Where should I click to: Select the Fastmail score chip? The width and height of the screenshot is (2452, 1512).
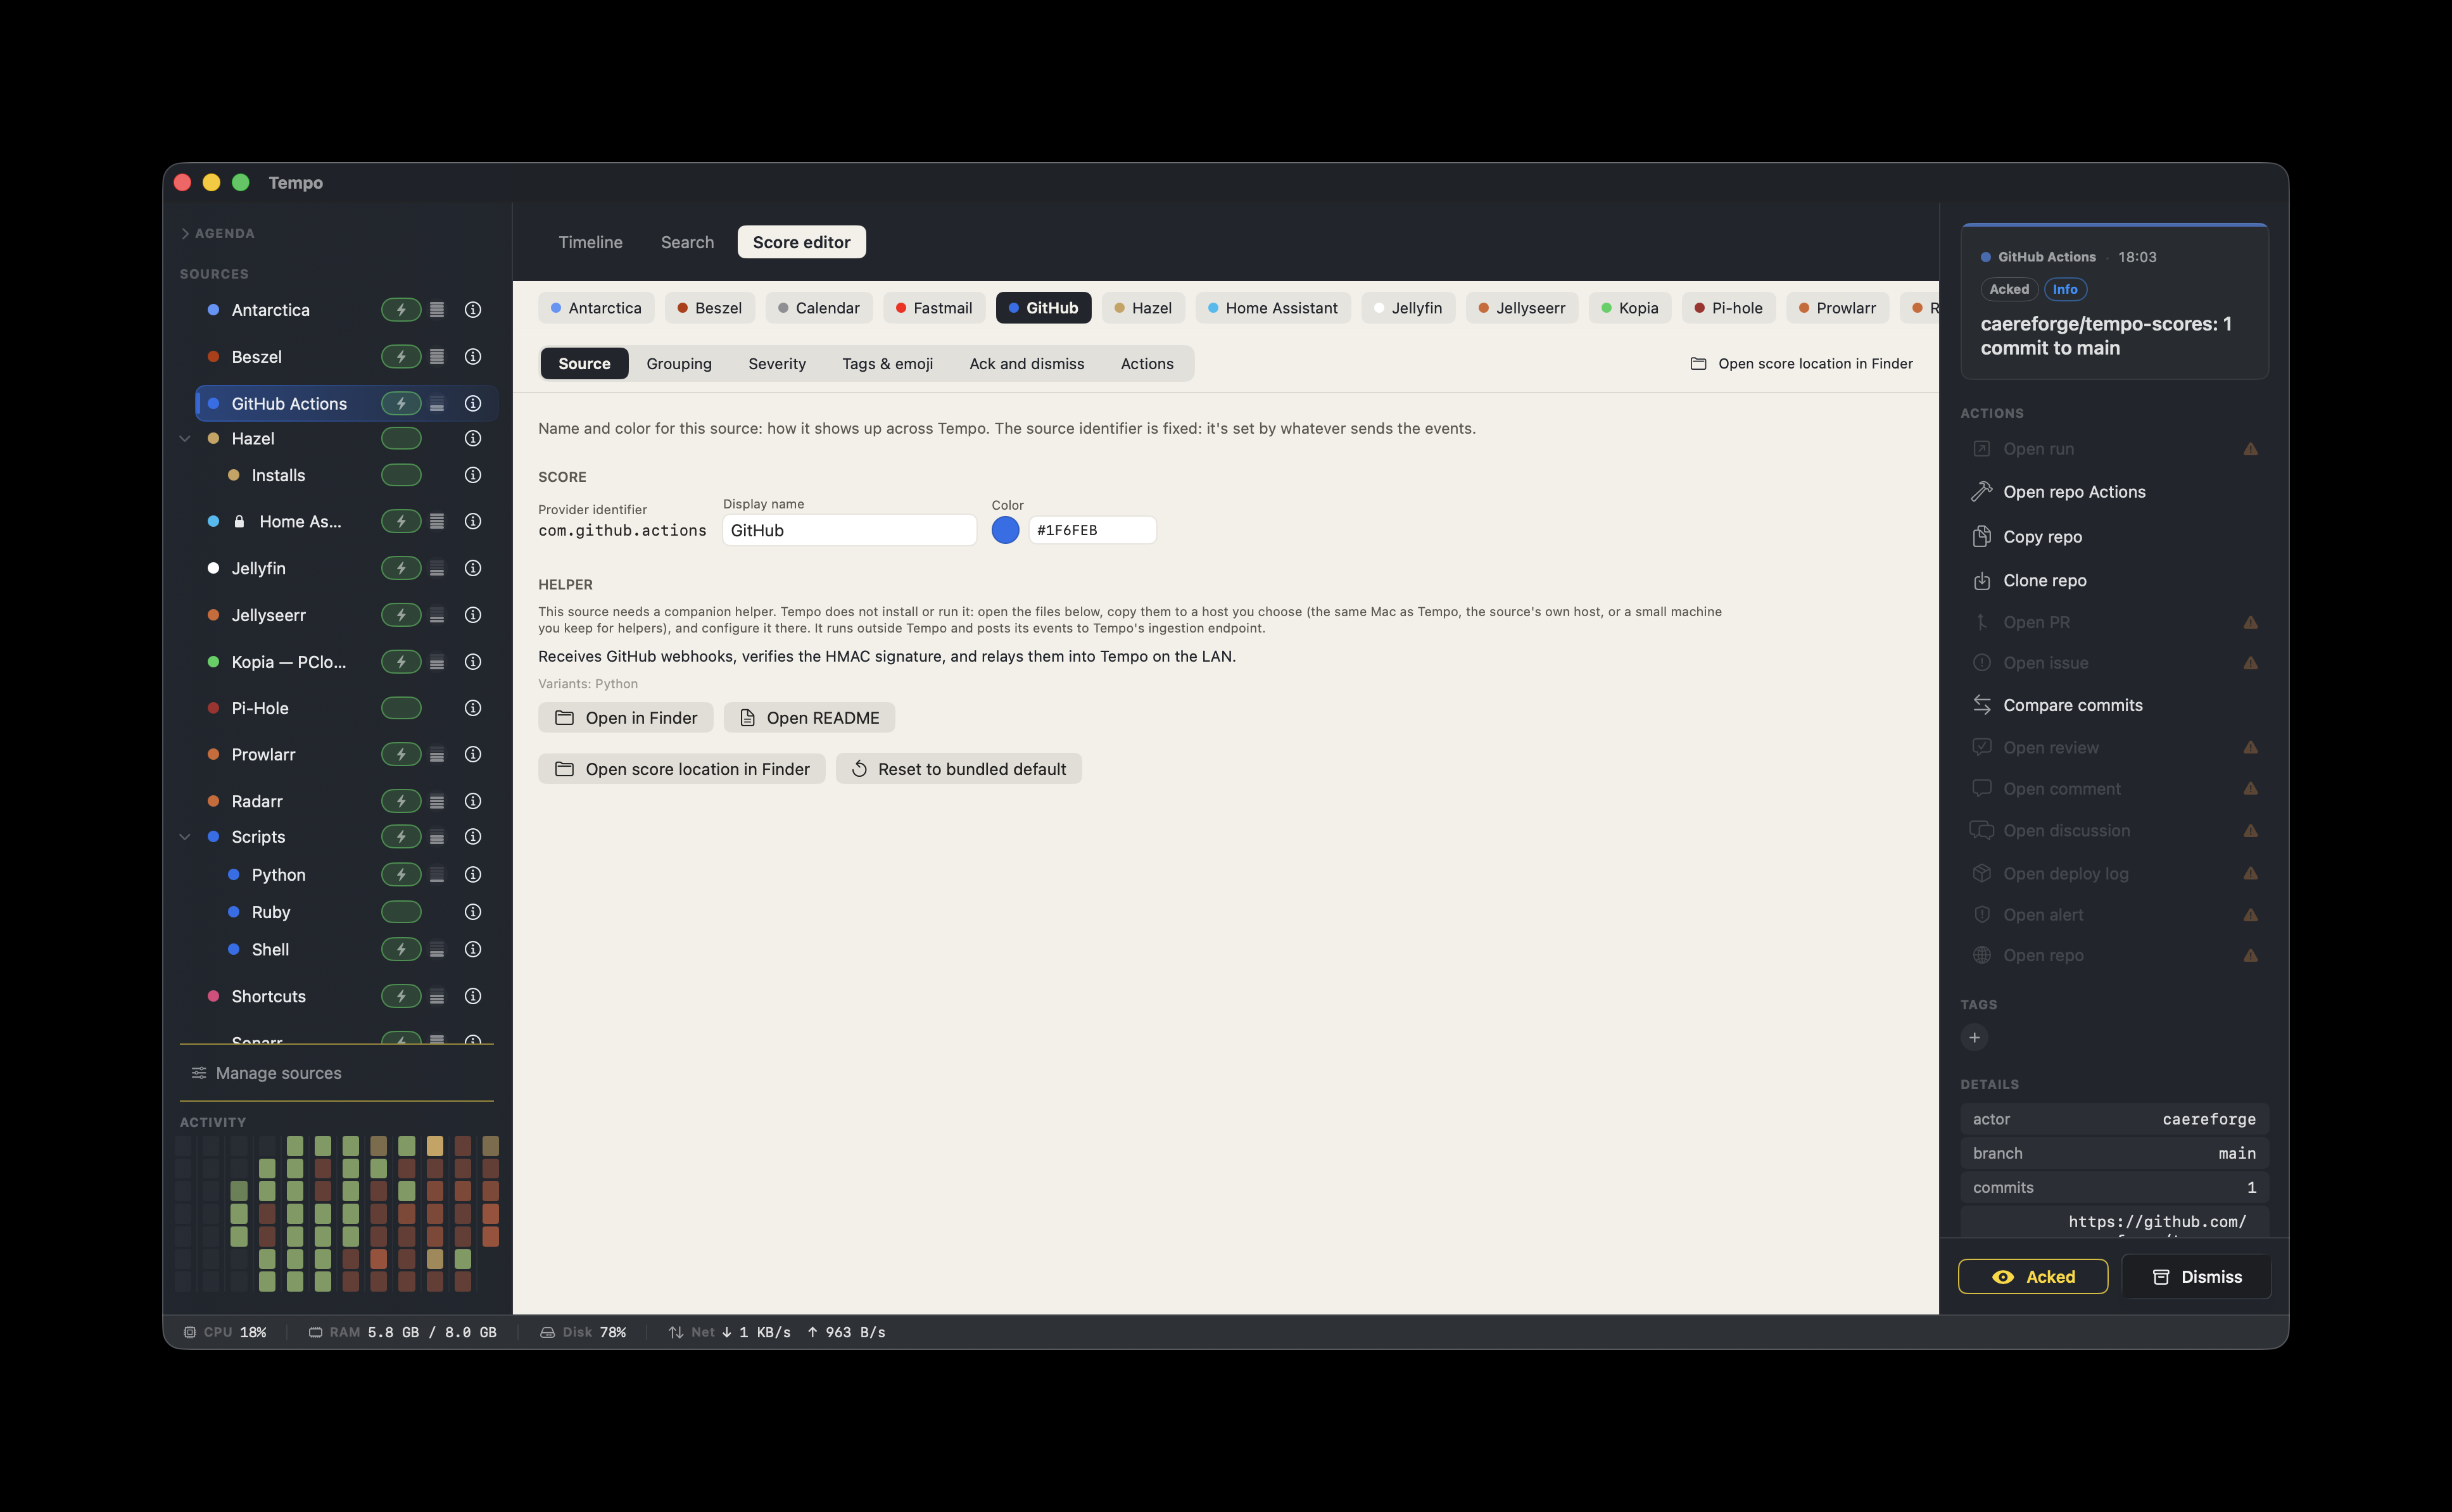tap(933, 308)
